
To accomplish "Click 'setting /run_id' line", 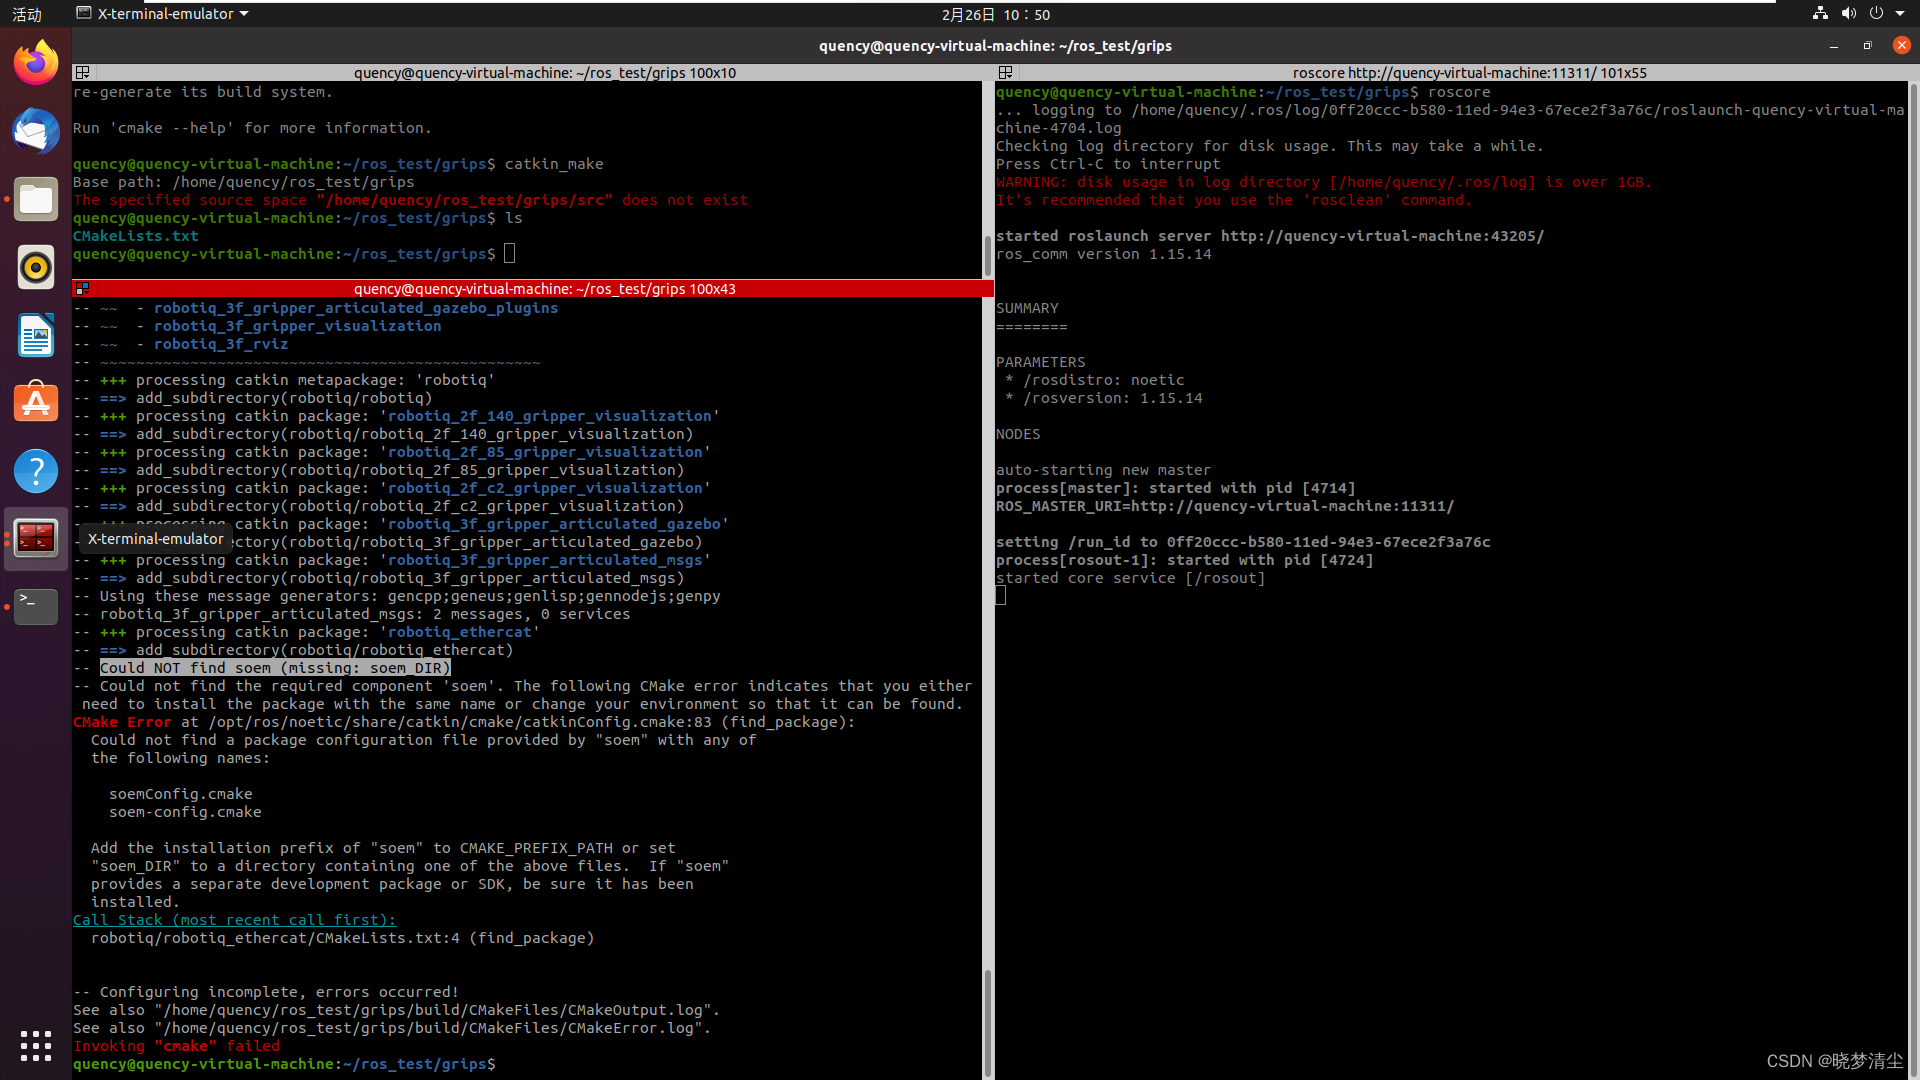I will tap(1243, 542).
